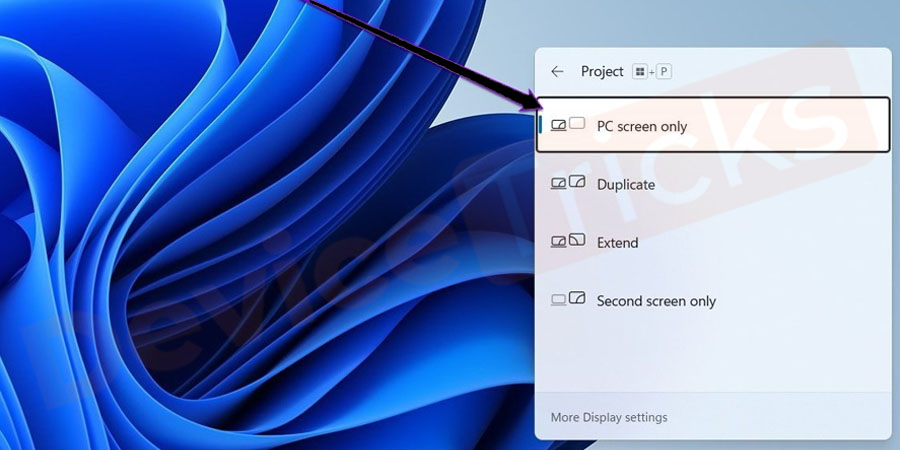Select PC screen only option

coord(713,125)
